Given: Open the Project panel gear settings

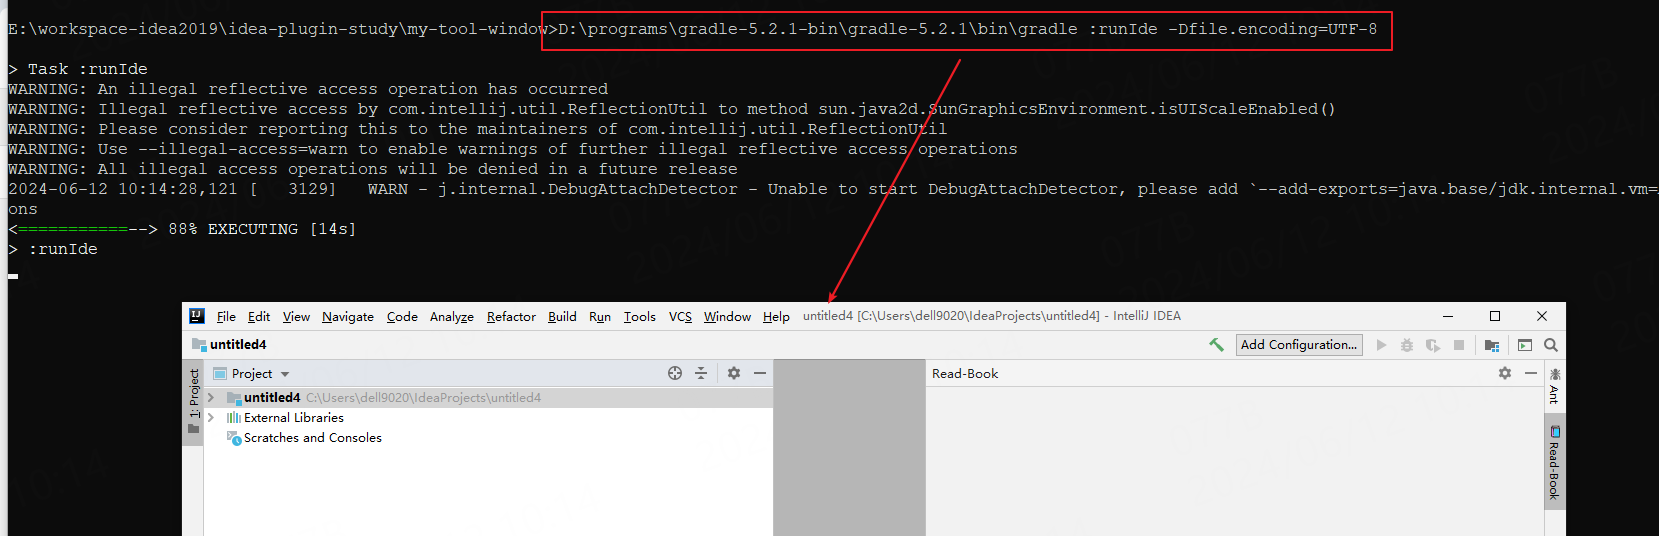Looking at the screenshot, I should click(734, 373).
